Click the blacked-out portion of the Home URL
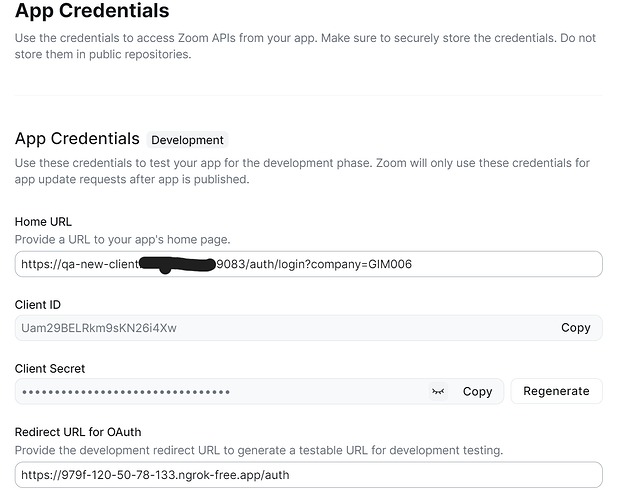Screen dimensions: 619x500 (x=178, y=265)
